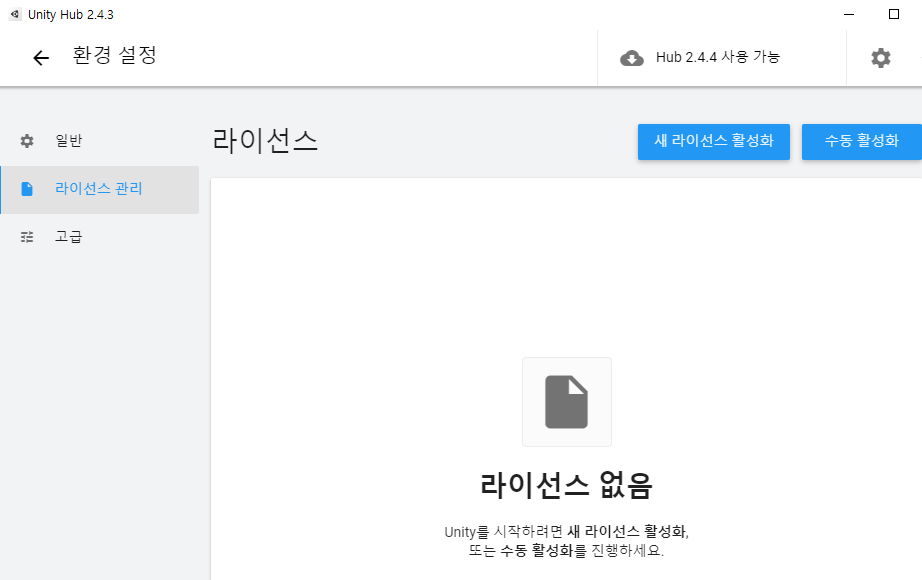The height and width of the screenshot is (580, 922).
Task: Click the 라이선스 없음 message
Action: pyautogui.click(x=566, y=486)
